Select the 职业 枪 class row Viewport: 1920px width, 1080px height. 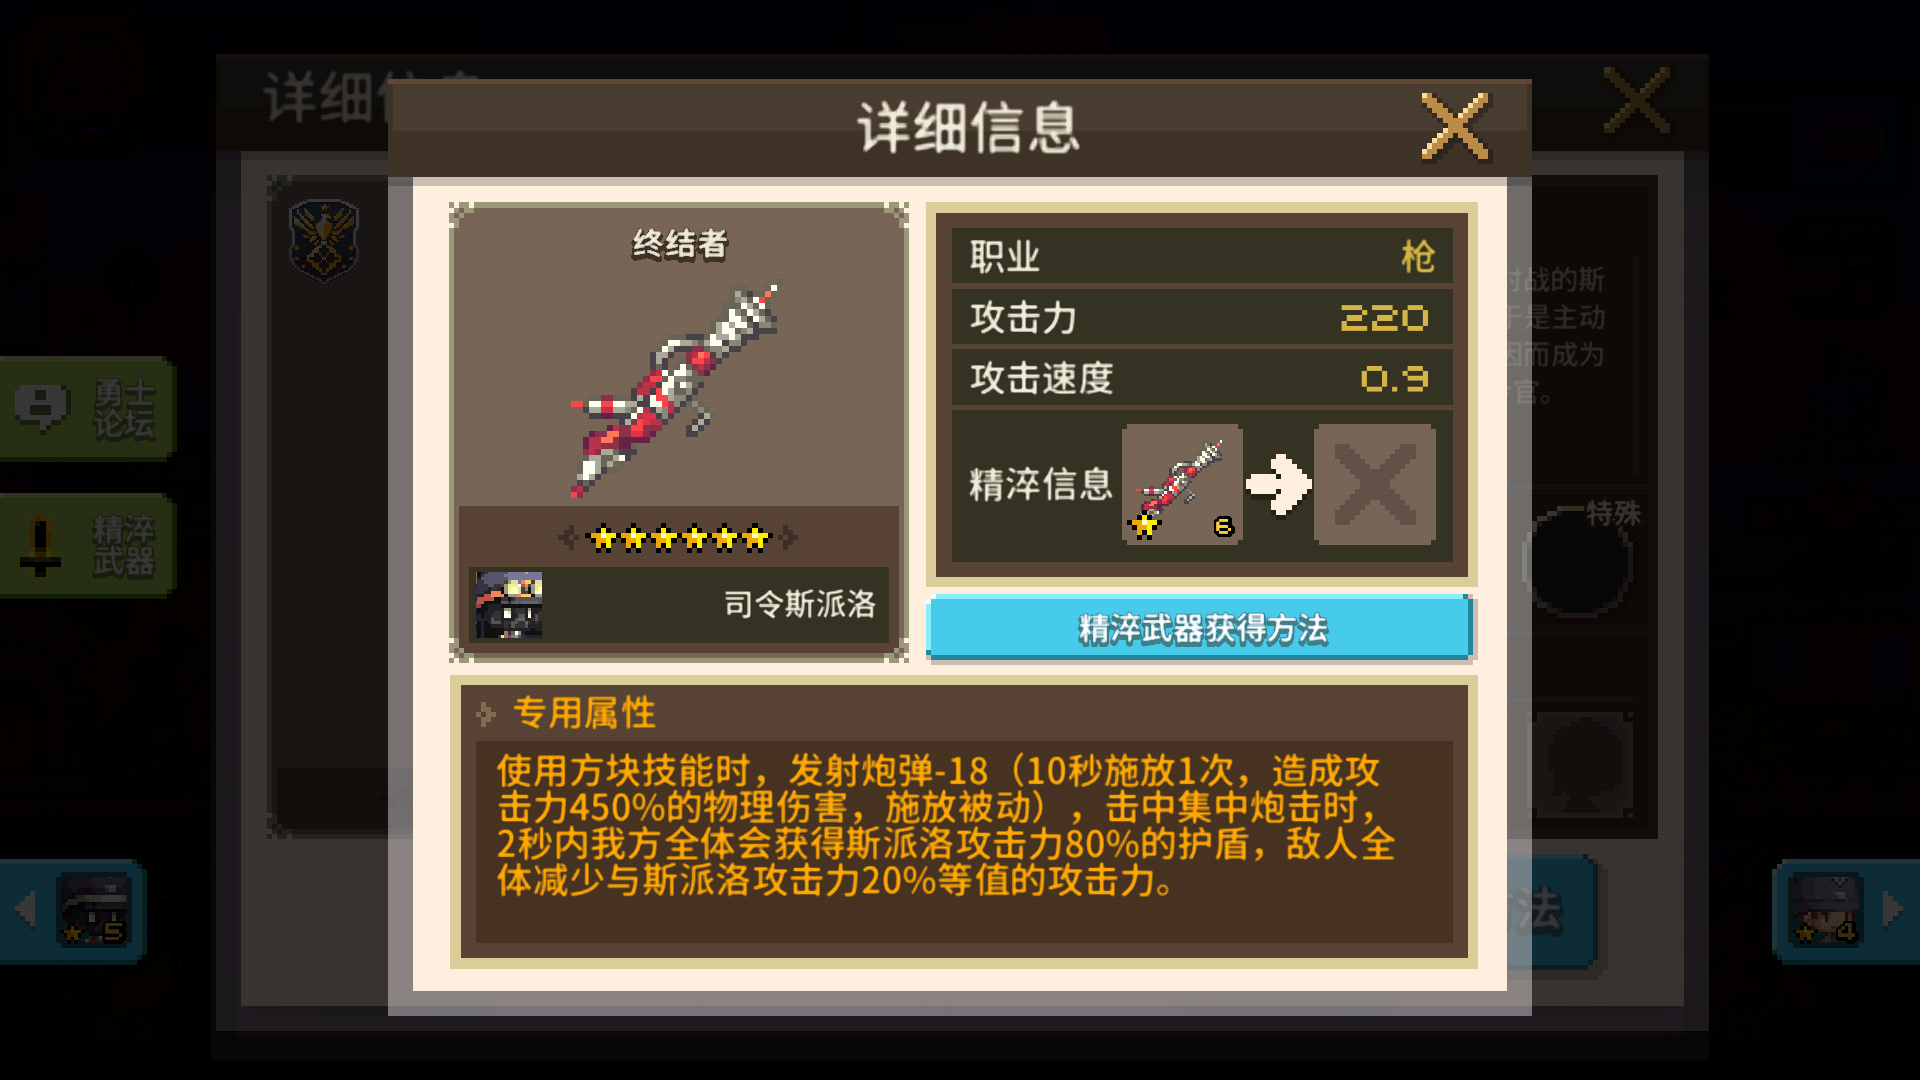(x=1201, y=256)
